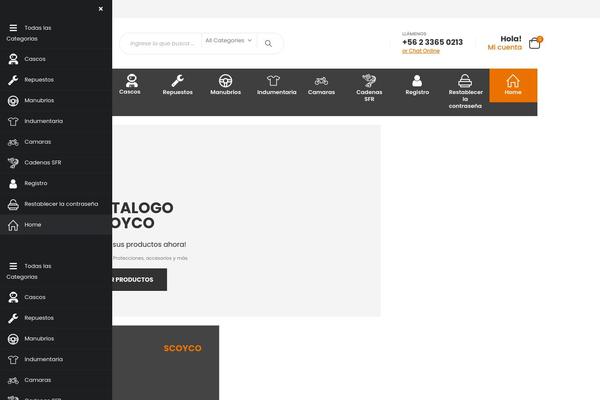Screen dimensions: 600x400
Task: Select Manubrios in the upper sidebar menu
Action: 56,101
